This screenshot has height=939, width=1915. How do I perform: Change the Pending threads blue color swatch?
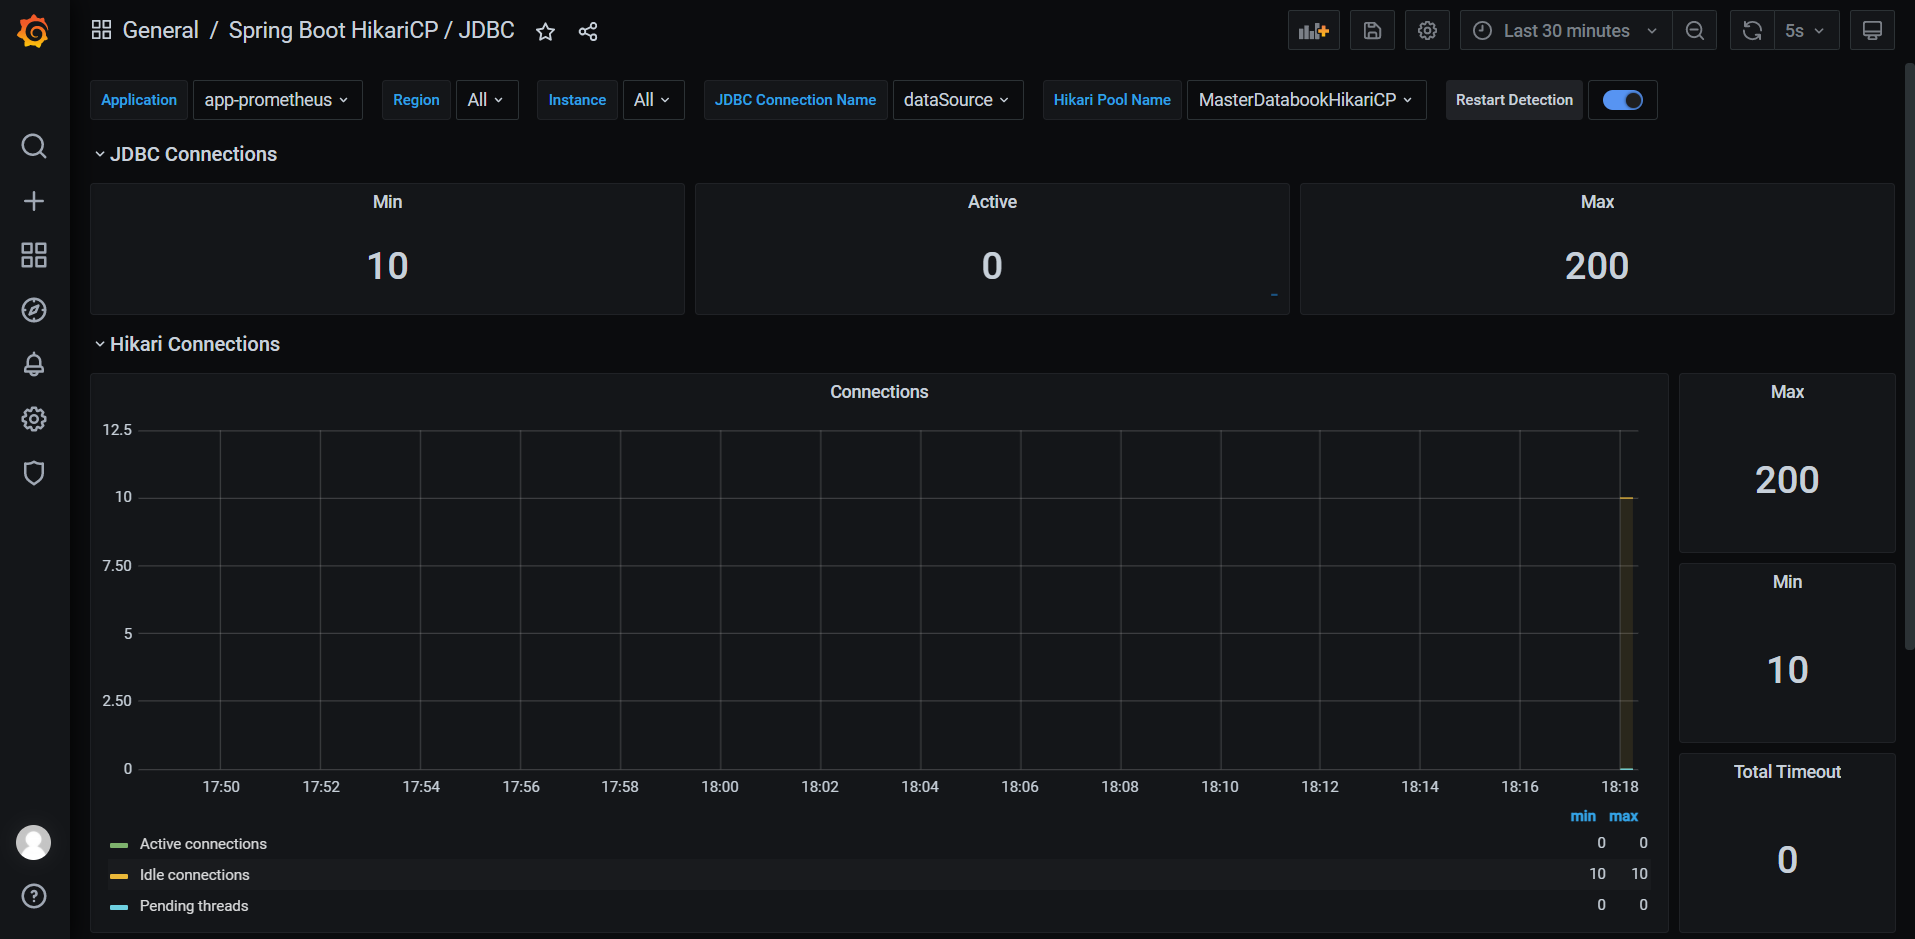pos(119,907)
